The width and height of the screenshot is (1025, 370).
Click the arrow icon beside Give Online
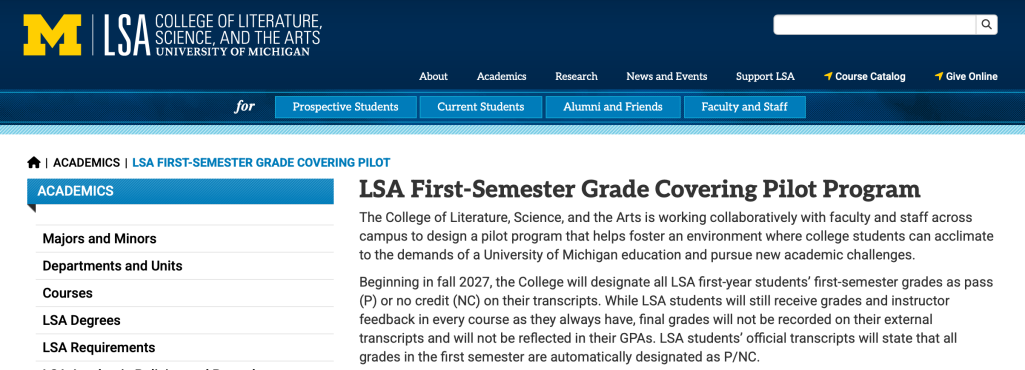(x=939, y=76)
